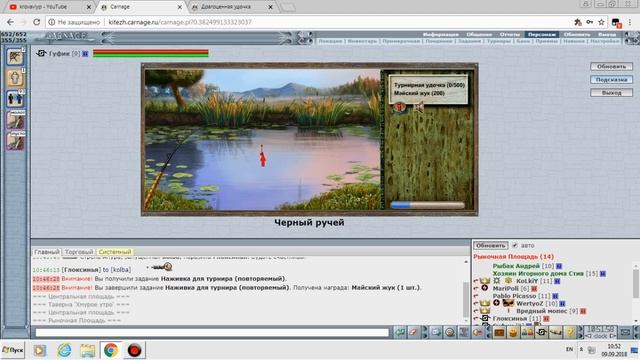Click the green arrow send icon
640x360 pixels.
400,333
